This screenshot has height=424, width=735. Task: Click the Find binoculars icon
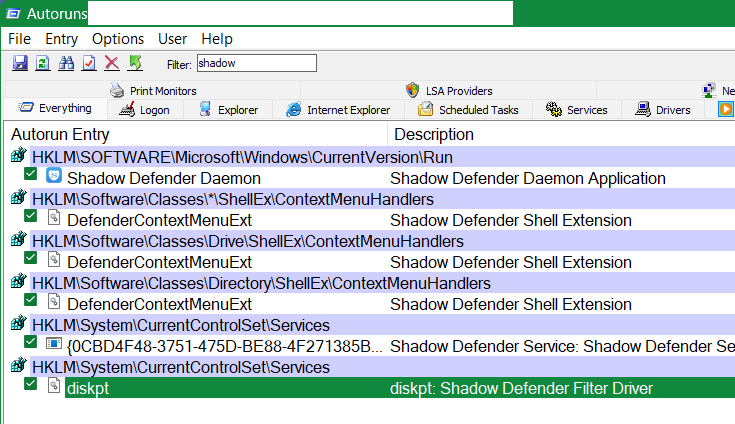tap(66, 63)
